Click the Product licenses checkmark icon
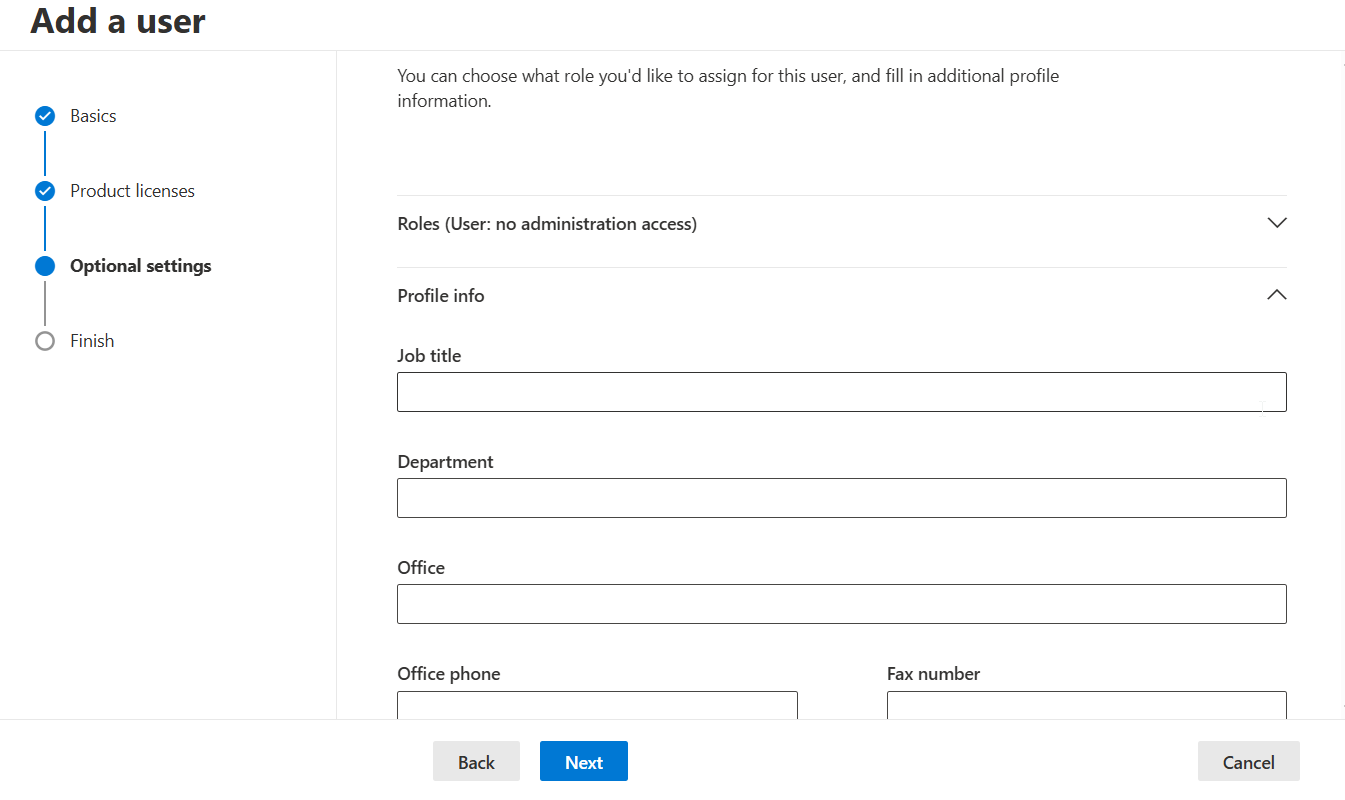The image size is (1345, 800). [x=45, y=191]
